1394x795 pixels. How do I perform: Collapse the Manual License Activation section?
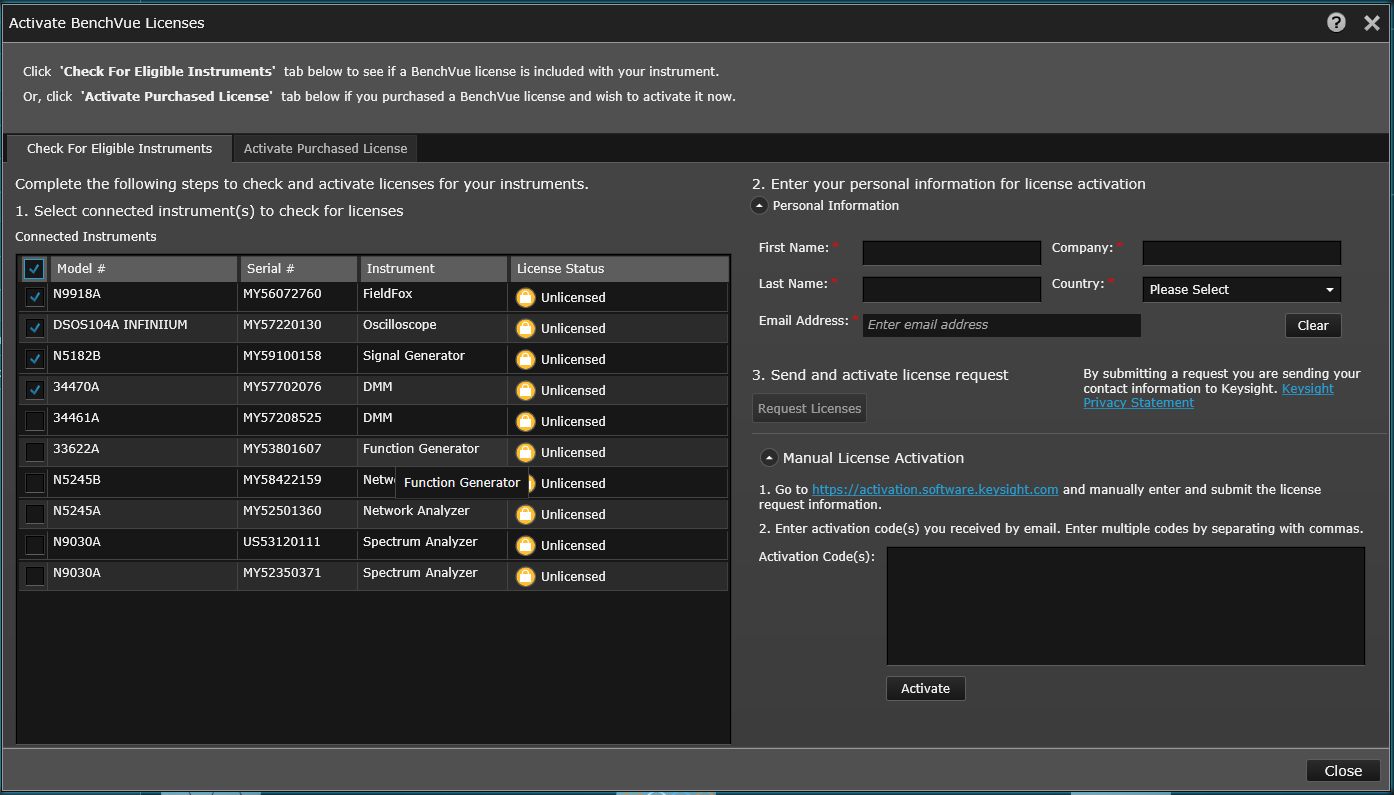[769, 458]
